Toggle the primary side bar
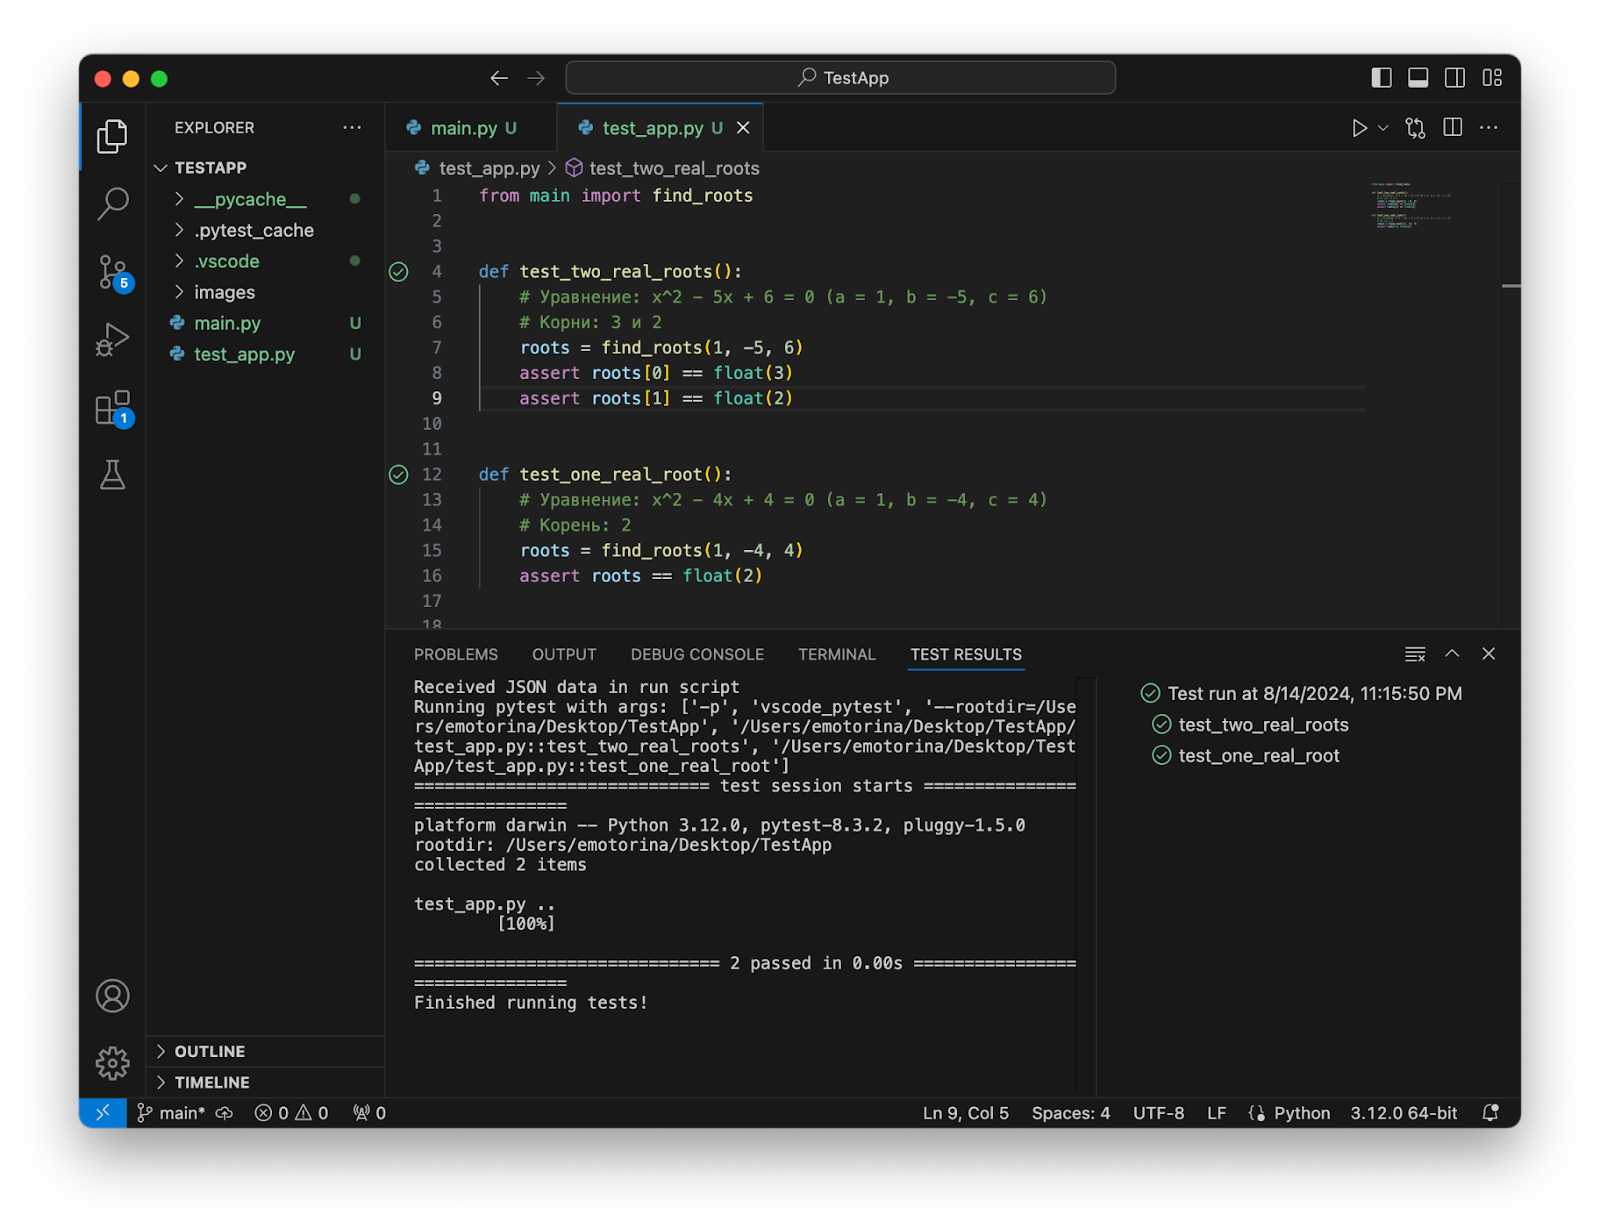The width and height of the screenshot is (1600, 1232). tap(1381, 78)
